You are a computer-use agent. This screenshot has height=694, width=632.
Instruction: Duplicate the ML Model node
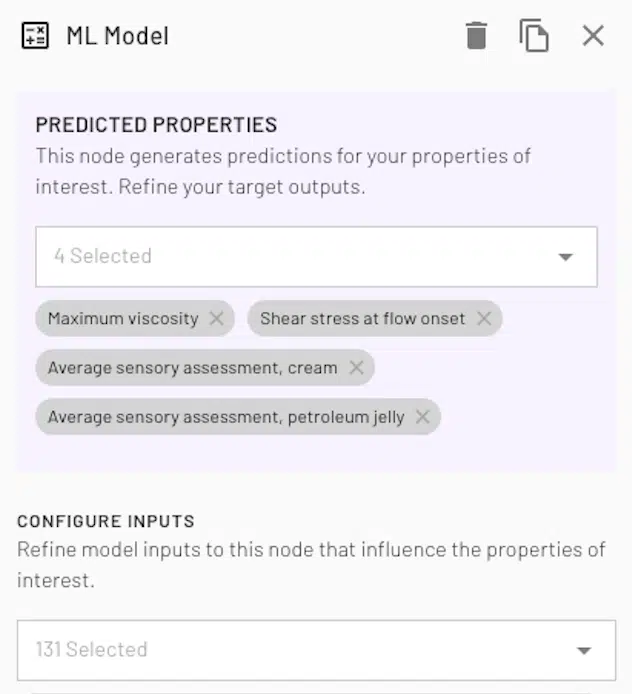coord(534,36)
